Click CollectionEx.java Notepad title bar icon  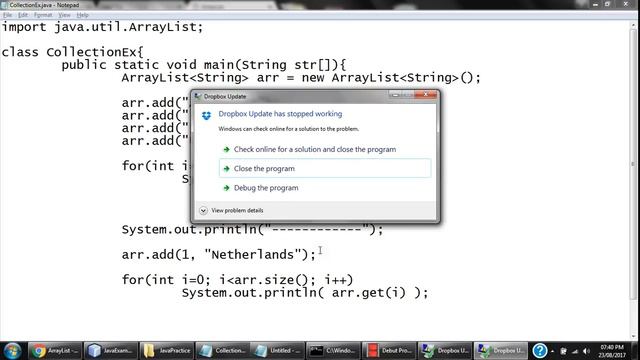click(x=4, y=5)
